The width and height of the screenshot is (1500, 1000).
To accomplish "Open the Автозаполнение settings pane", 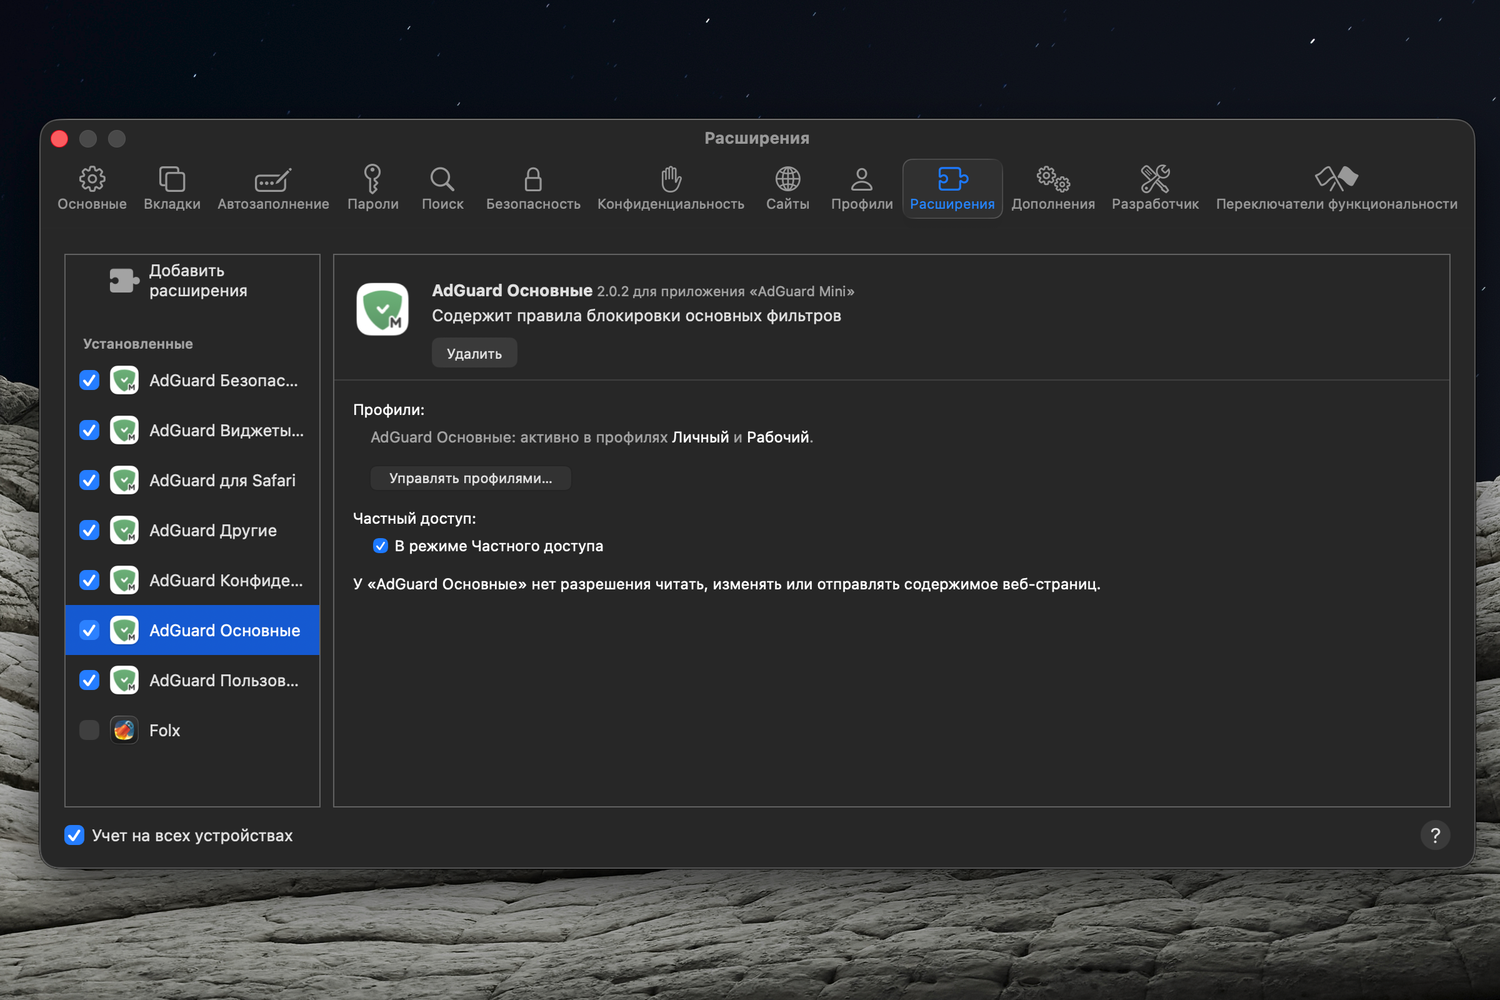I will tap(273, 188).
